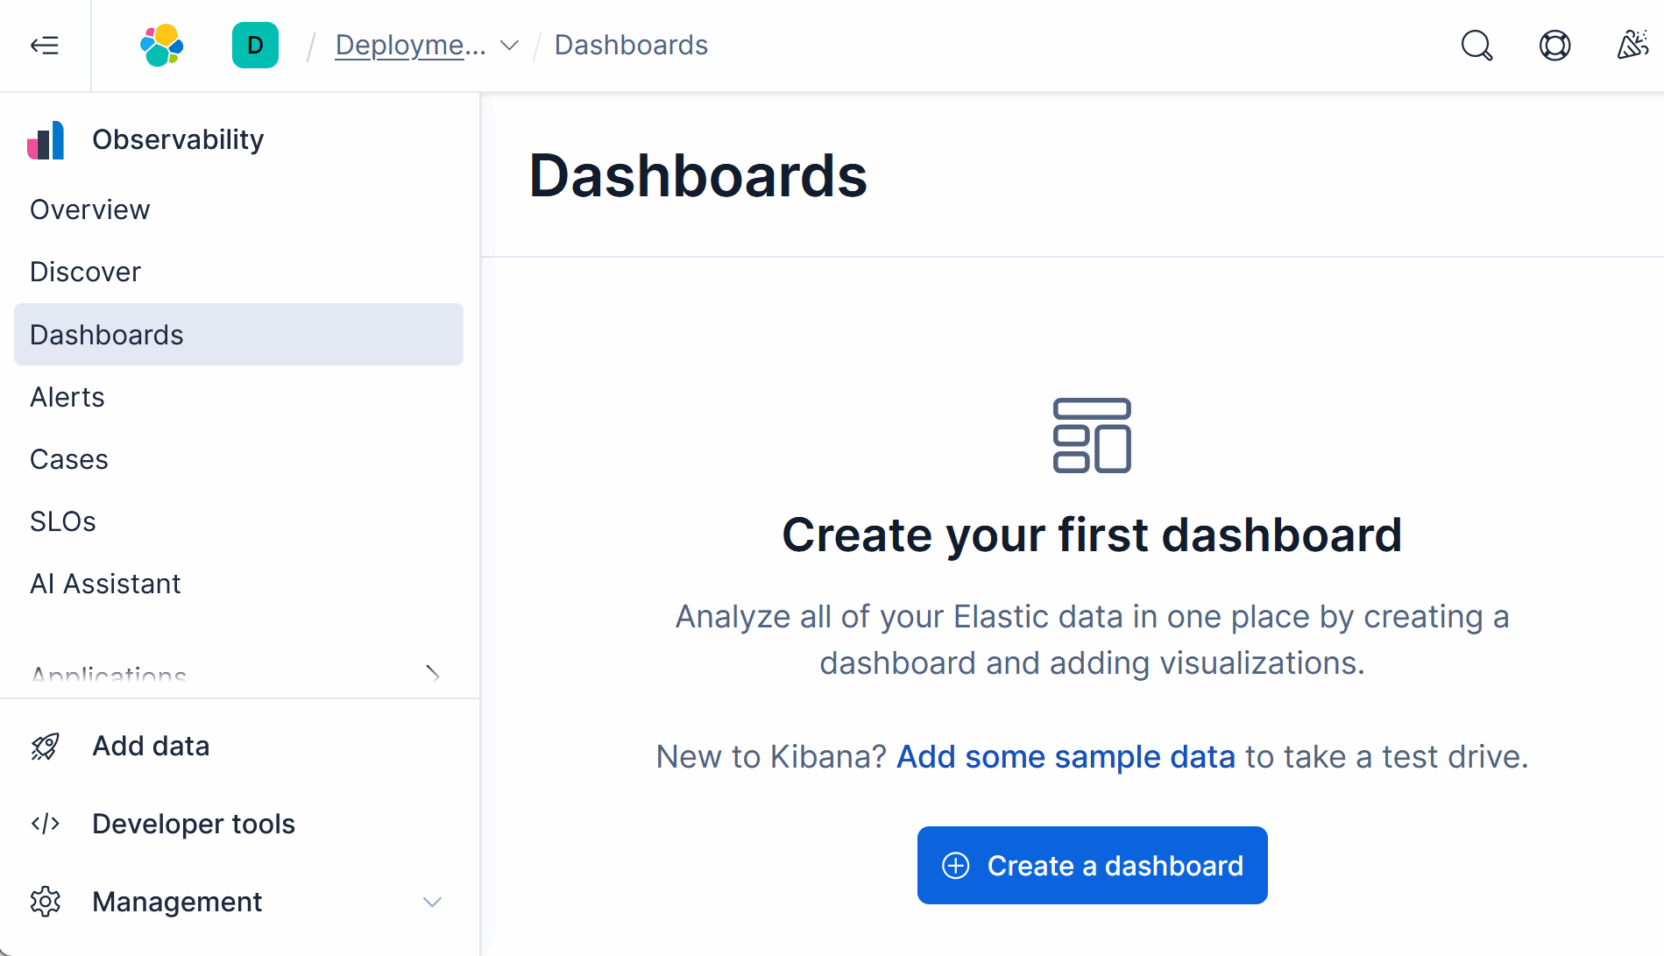Viewport: 1664px width, 956px height.
Task: Click the Developer tools code icon
Action: (x=45, y=824)
